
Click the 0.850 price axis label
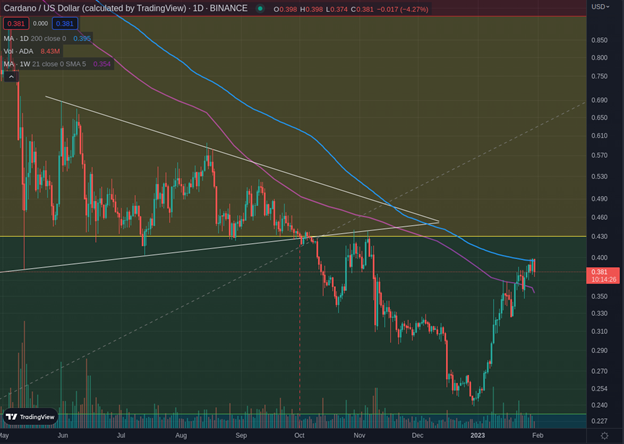pyautogui.click(x=599, y=40)
